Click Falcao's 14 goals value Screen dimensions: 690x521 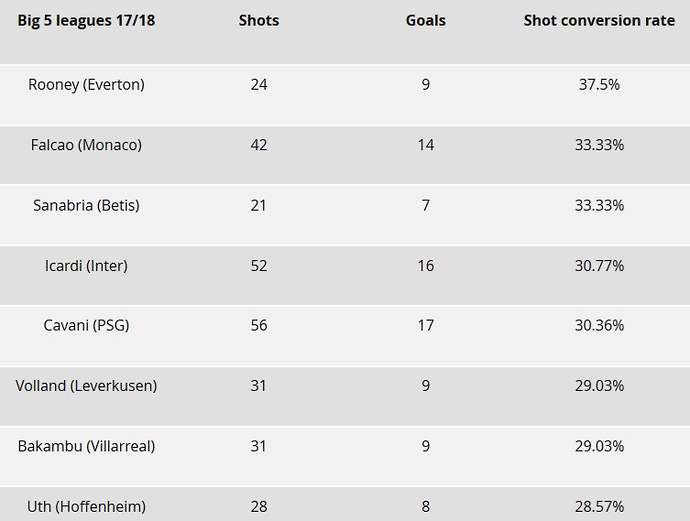coord(426,145)
